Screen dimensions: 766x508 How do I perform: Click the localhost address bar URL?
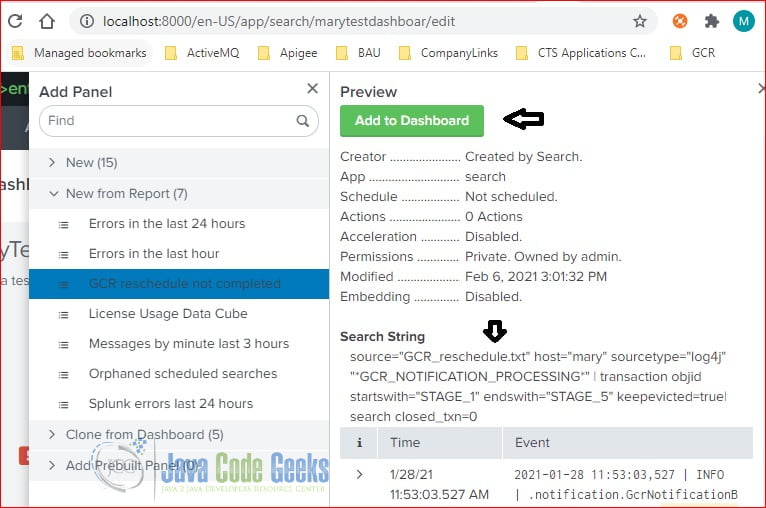[279, 21]
